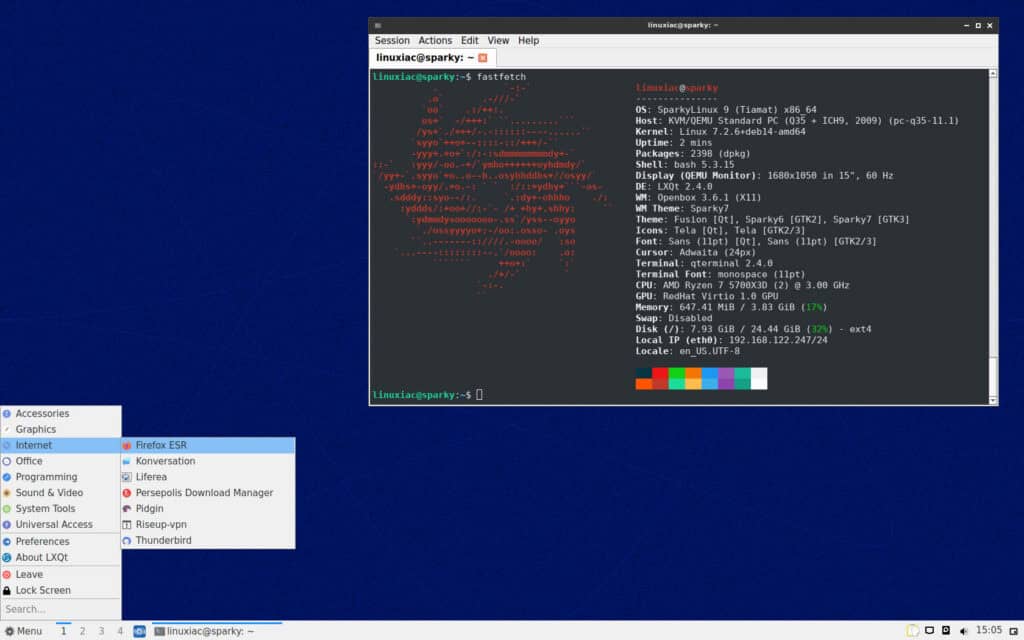Click the 'Swap: Disabled' line
1024x640 pixels.
pos(674,318)
